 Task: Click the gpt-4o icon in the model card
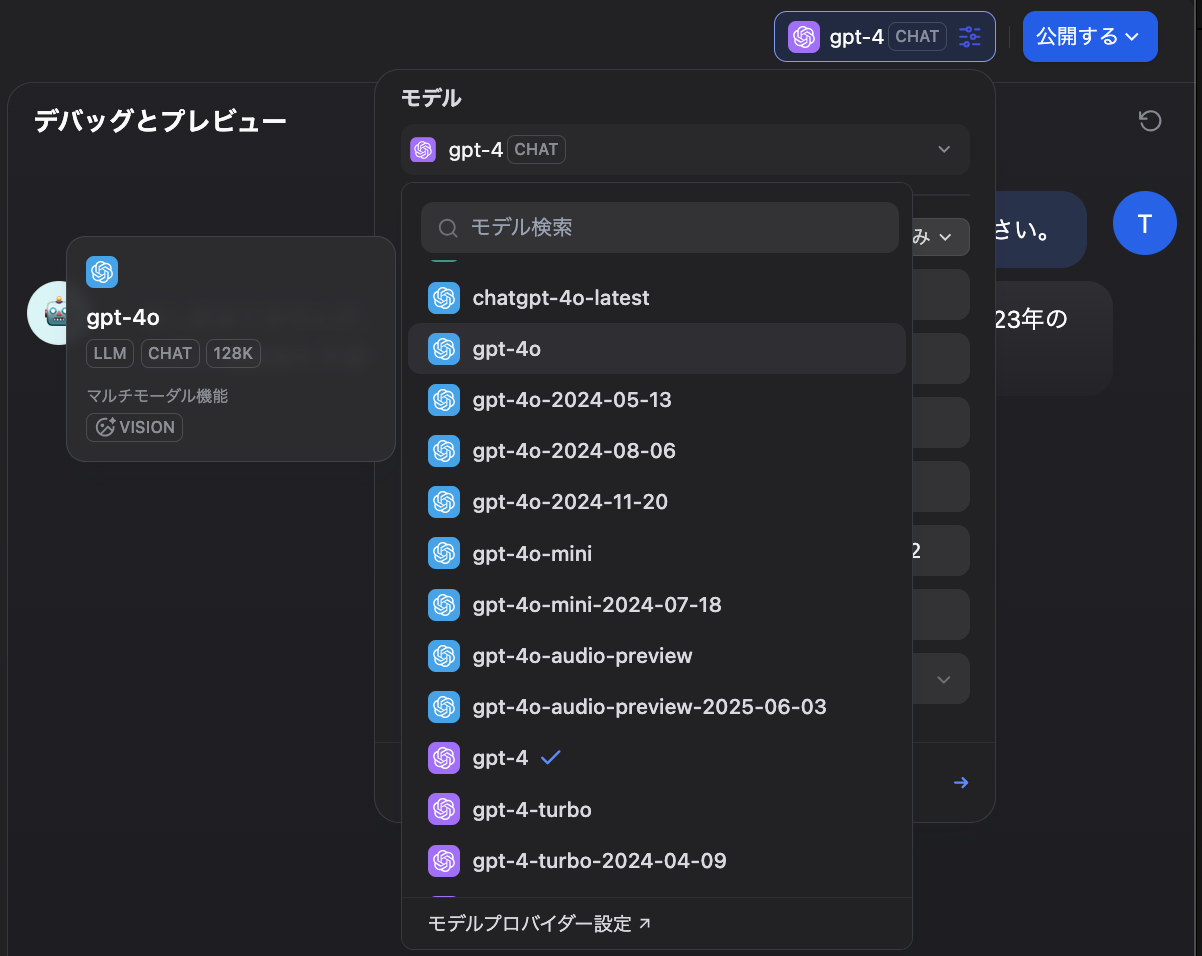tap(102, 272)
